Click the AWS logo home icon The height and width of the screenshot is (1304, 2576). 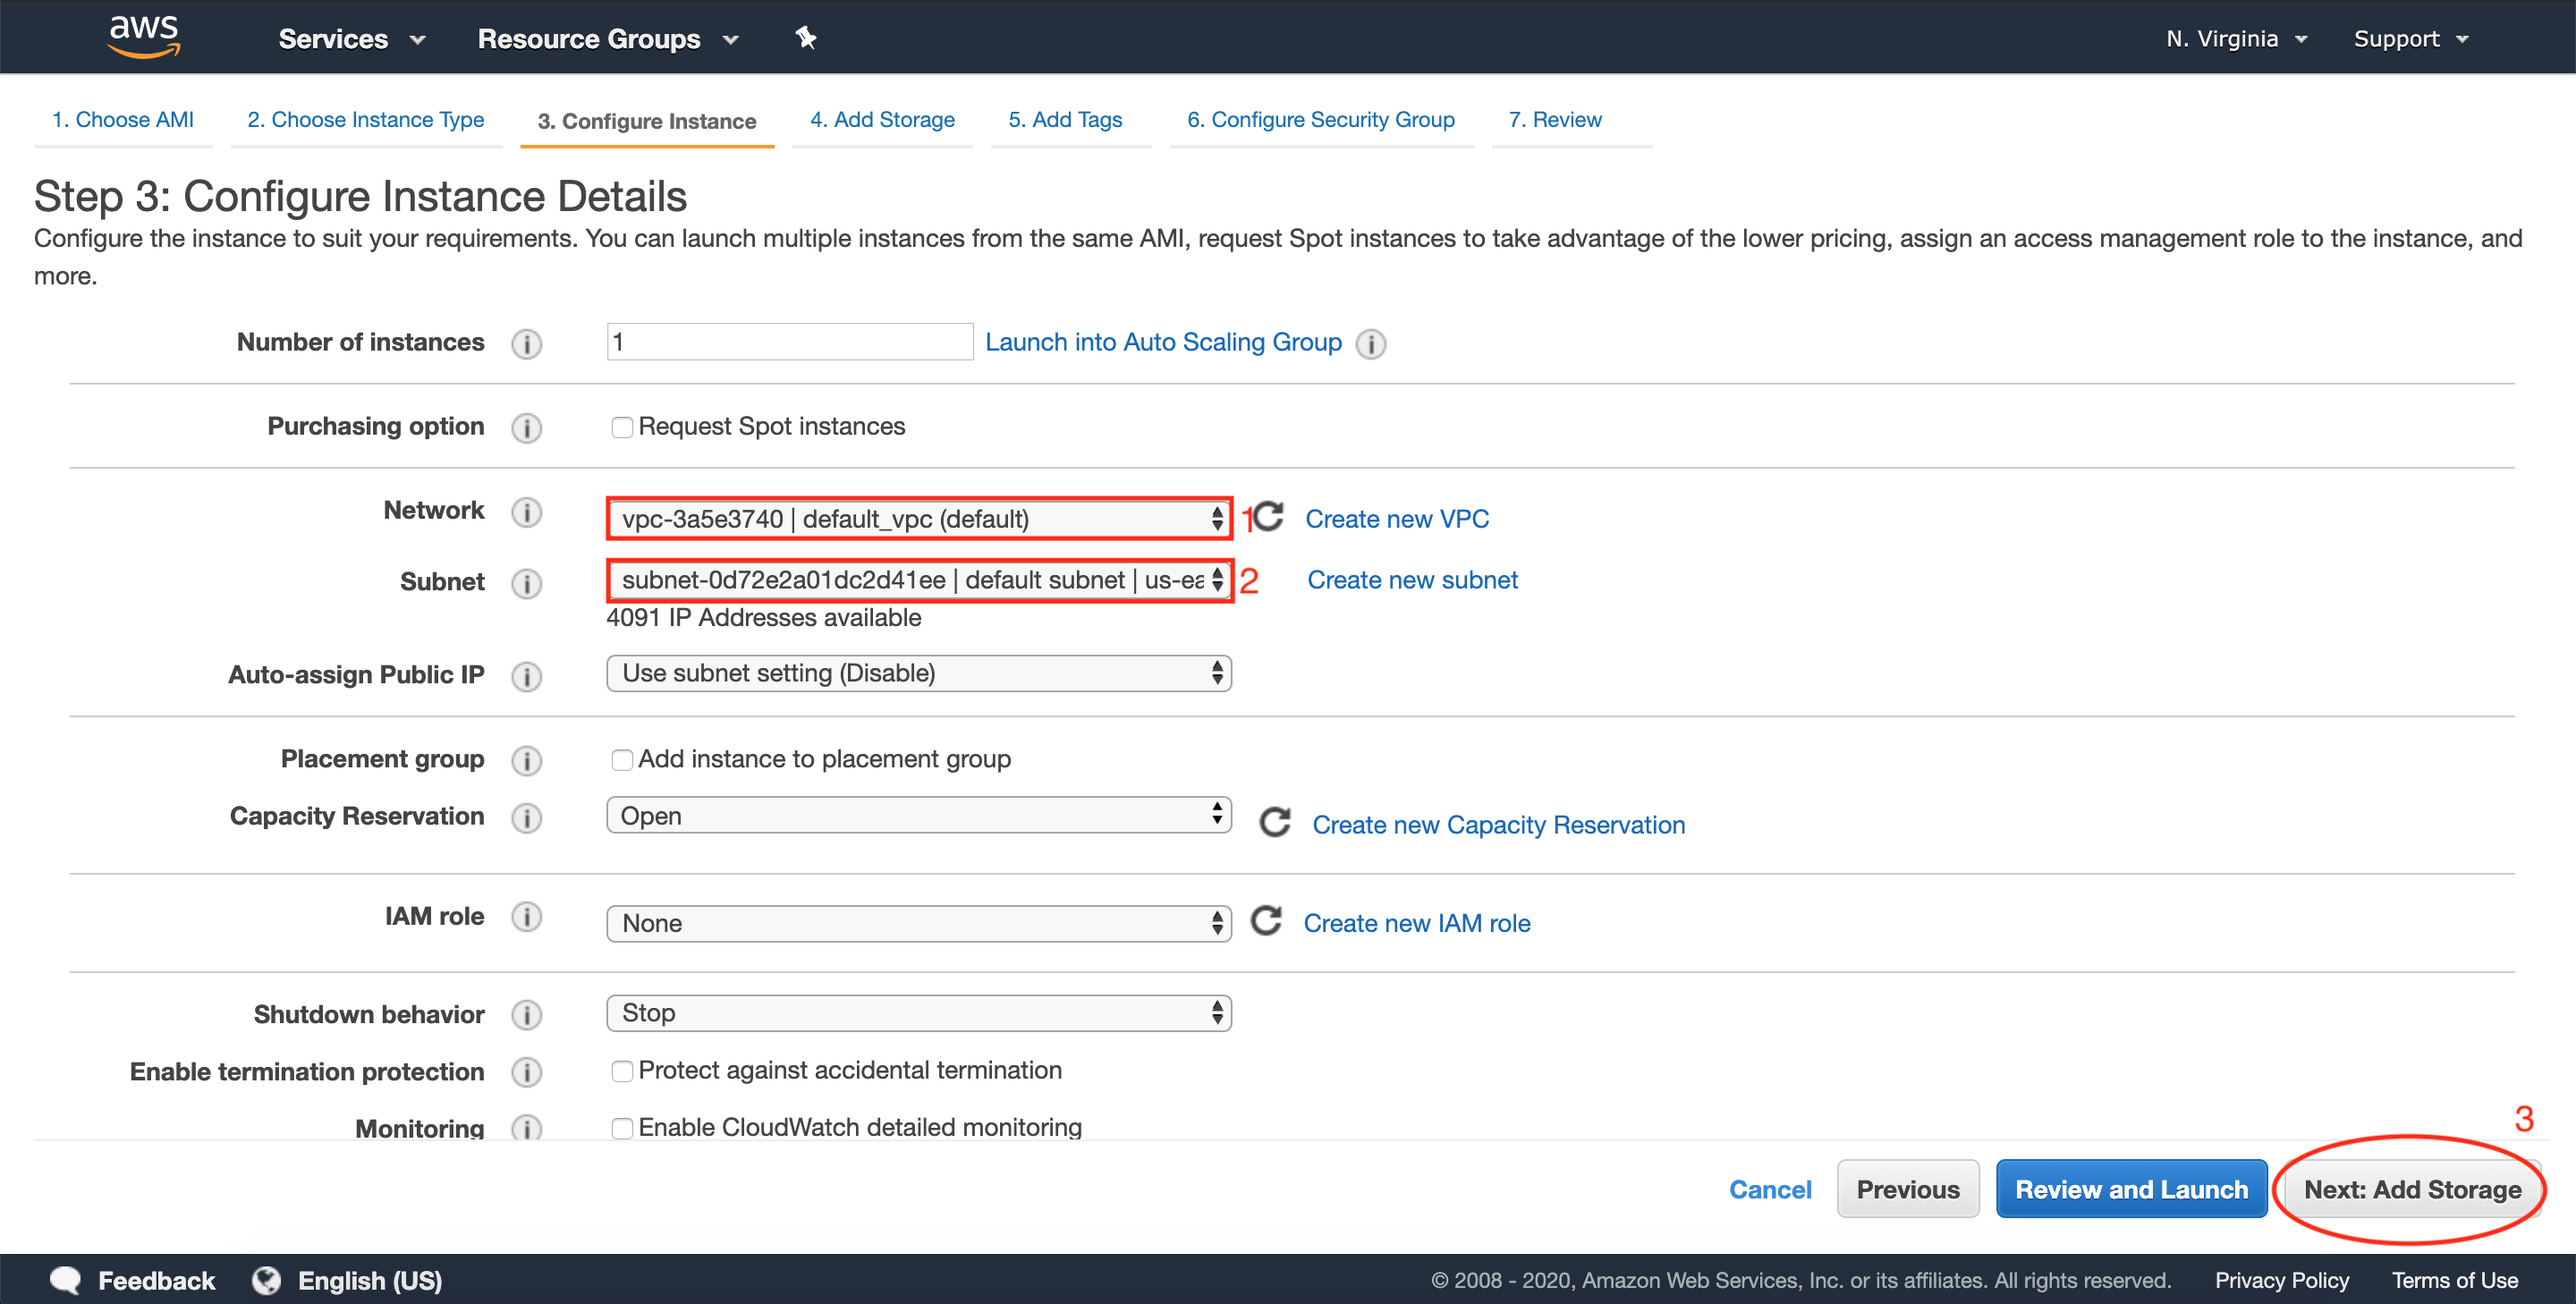coord(144,37)
